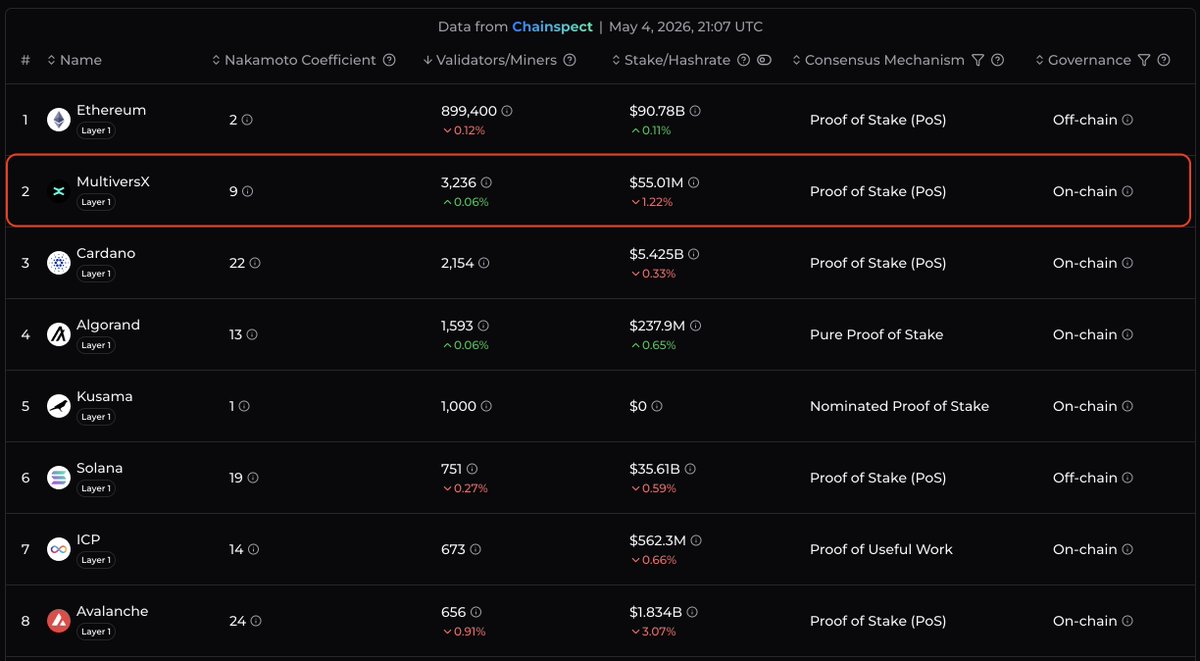Click info icon beside $90.78B stake
This screenshot has width=1200, height=661.
[x=695, y=111]
